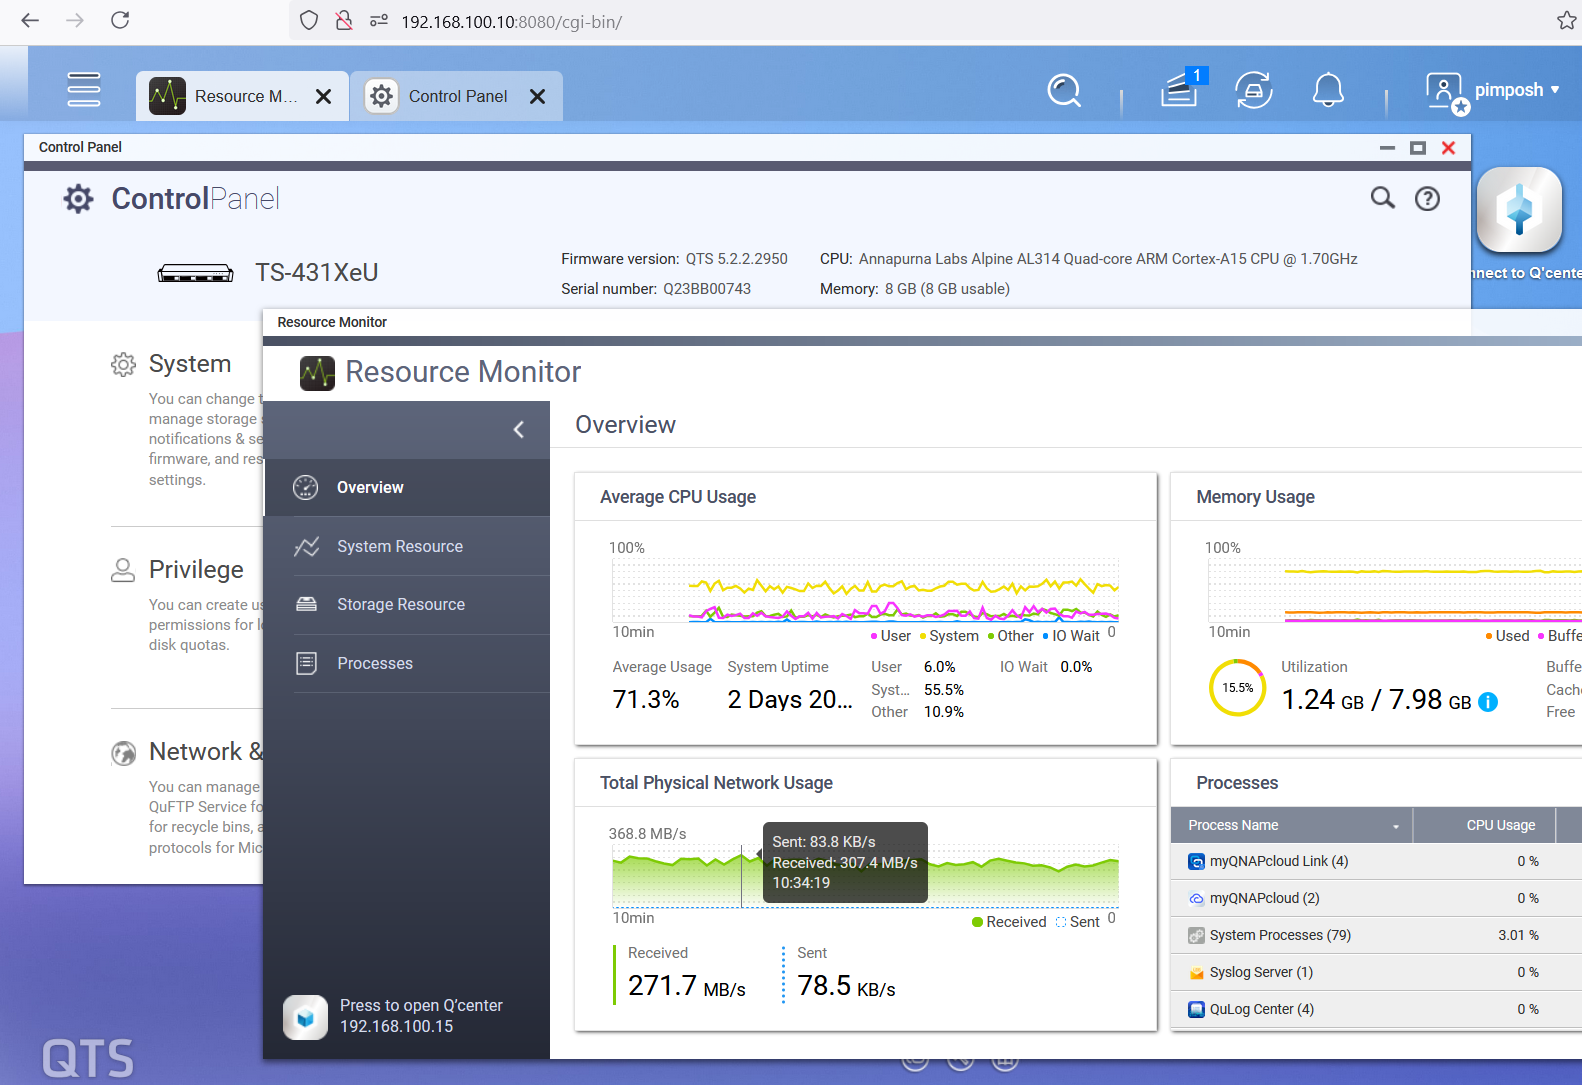This screenshot has width=1582, height=1085.
Task: Open external devices icon in top bar
Action: click(x=1254, y=90)
